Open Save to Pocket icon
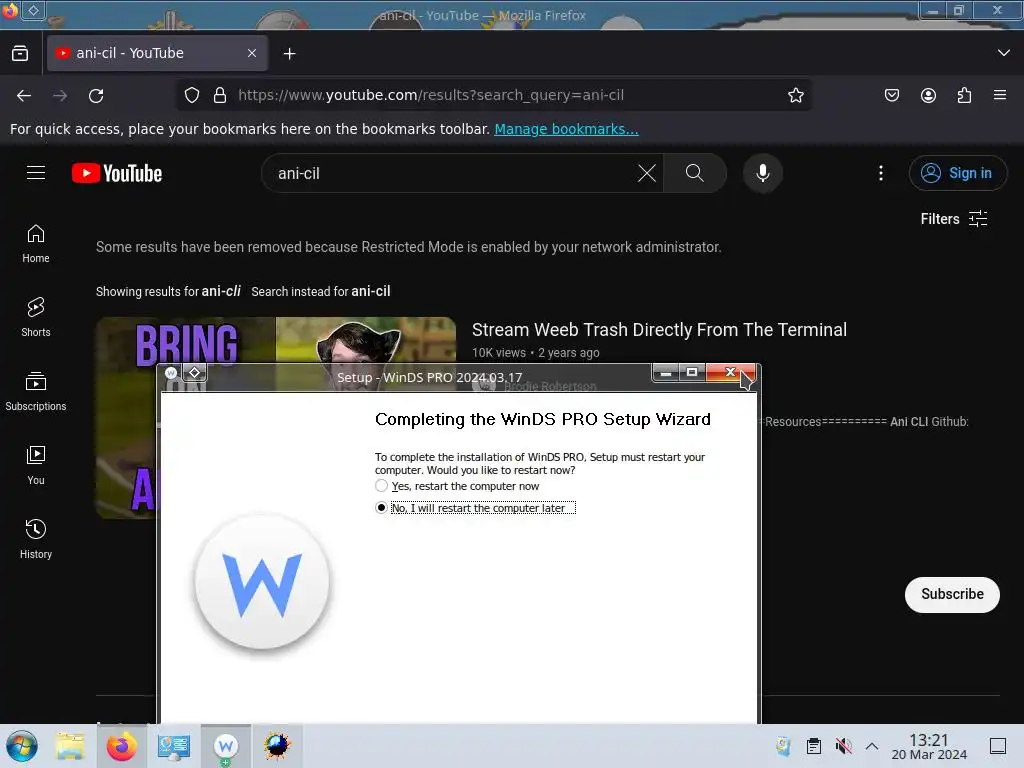The width and height of the screenshot is (1024, 768). pos(892,95)
